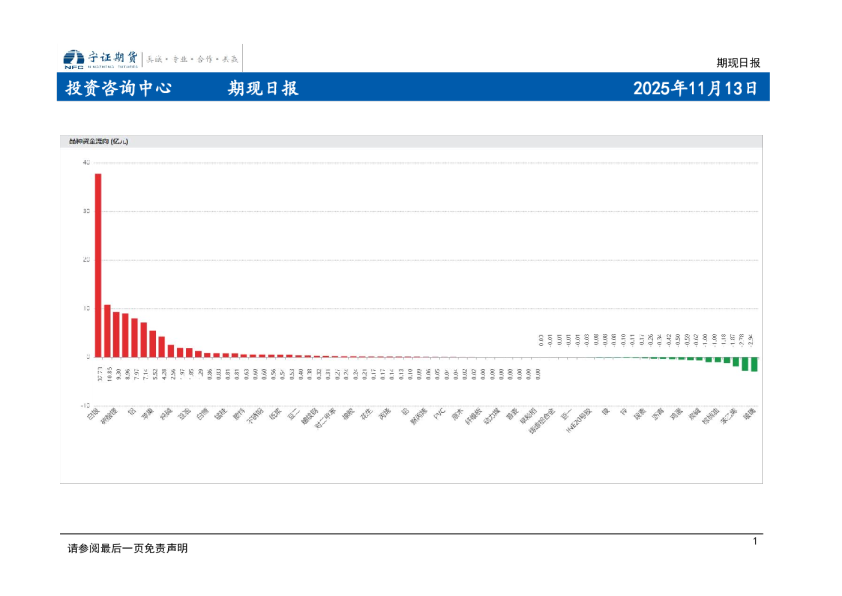The width and height of the screenshot is (842, 596).
Task: Click the 20 label on the y-axis
Action: click(x=86, y=260)
